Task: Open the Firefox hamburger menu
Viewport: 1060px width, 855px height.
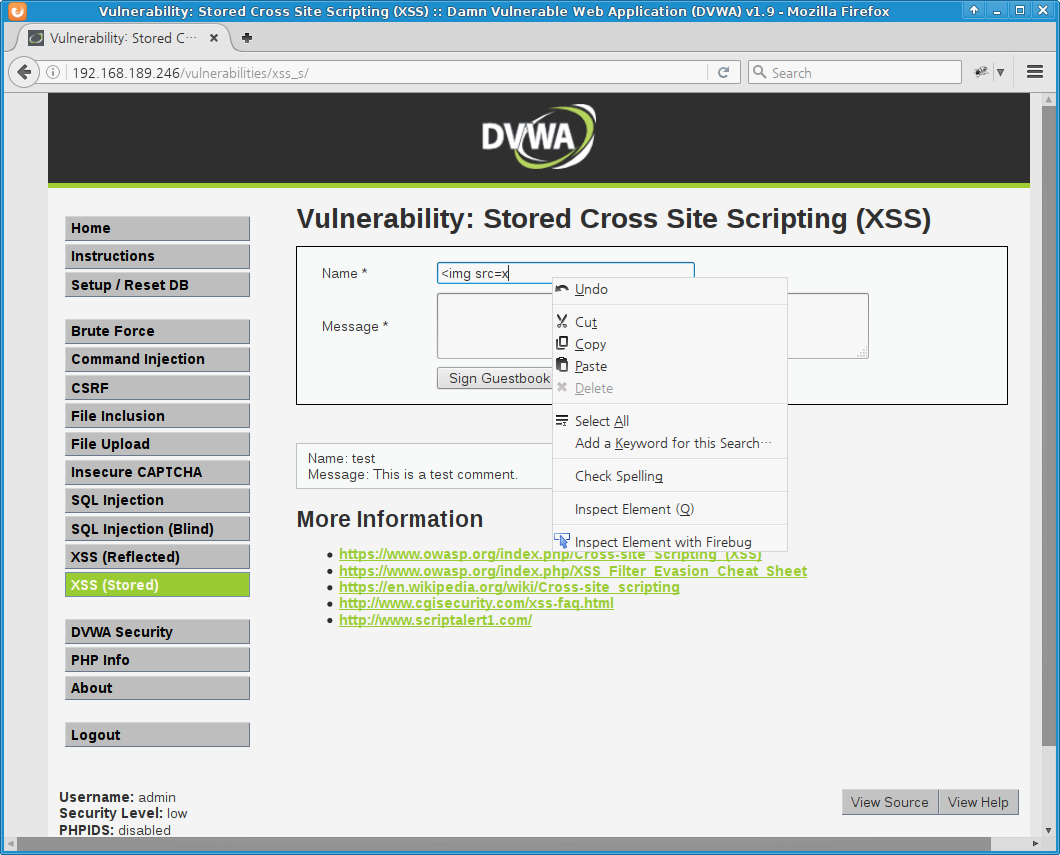Action: [x=1034, y=72]
